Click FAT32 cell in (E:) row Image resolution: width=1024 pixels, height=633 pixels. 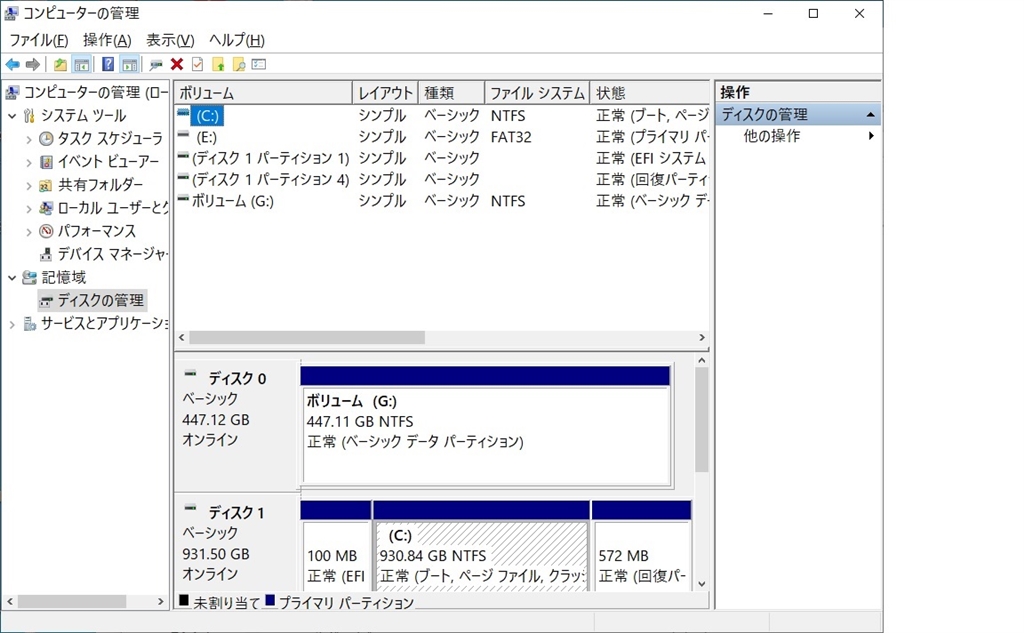511,137
